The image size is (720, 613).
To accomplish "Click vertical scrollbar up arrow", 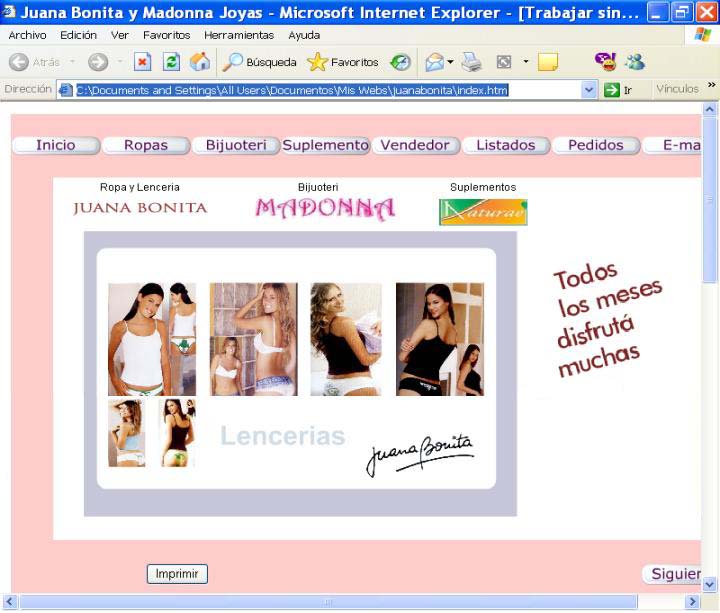I will click(709, 109).
